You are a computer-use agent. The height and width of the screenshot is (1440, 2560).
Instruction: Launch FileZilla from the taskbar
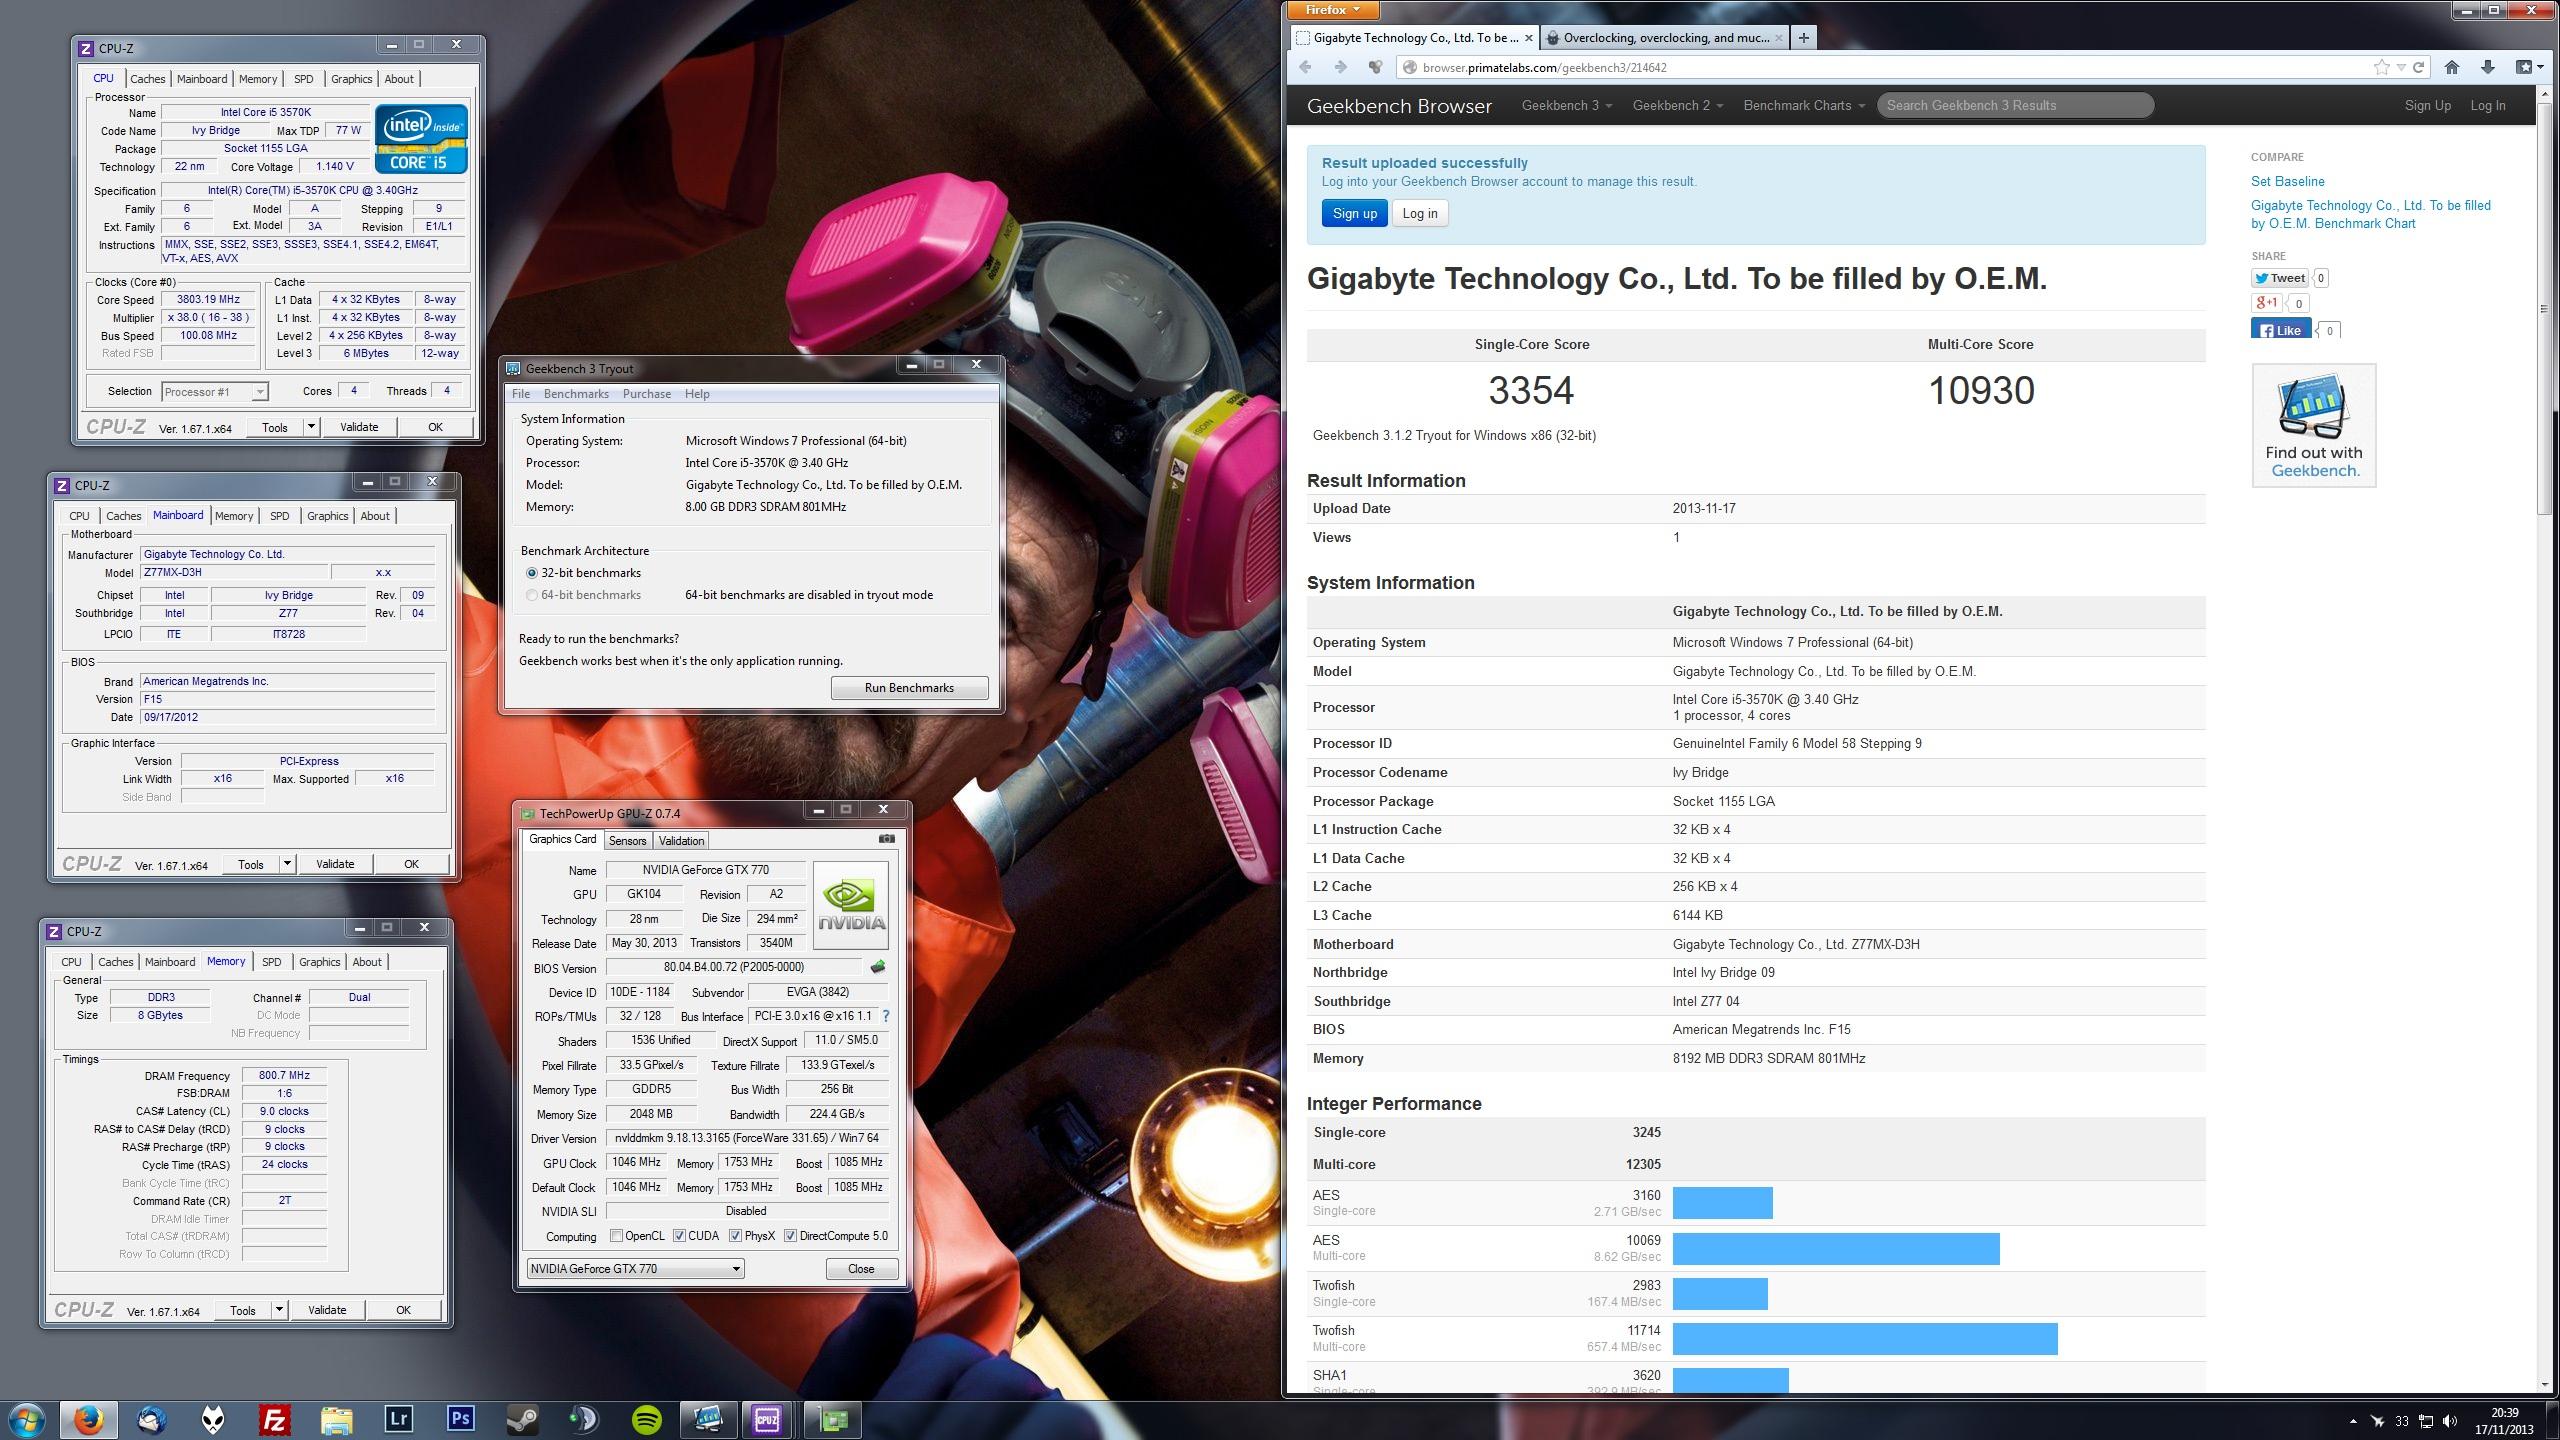click(274, 1419)
